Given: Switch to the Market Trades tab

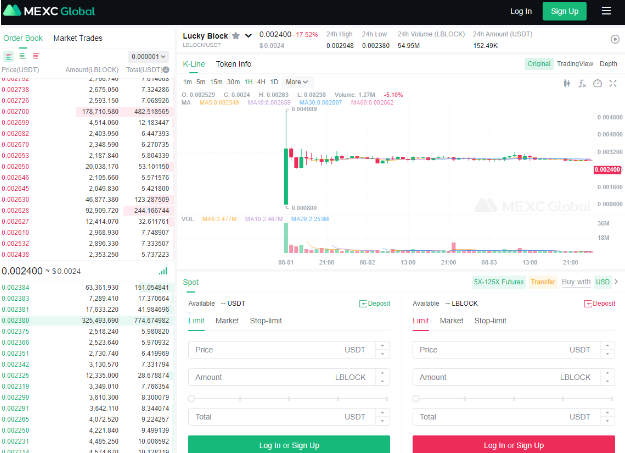Looking at the screenshot, I should [x=77, y=38].
